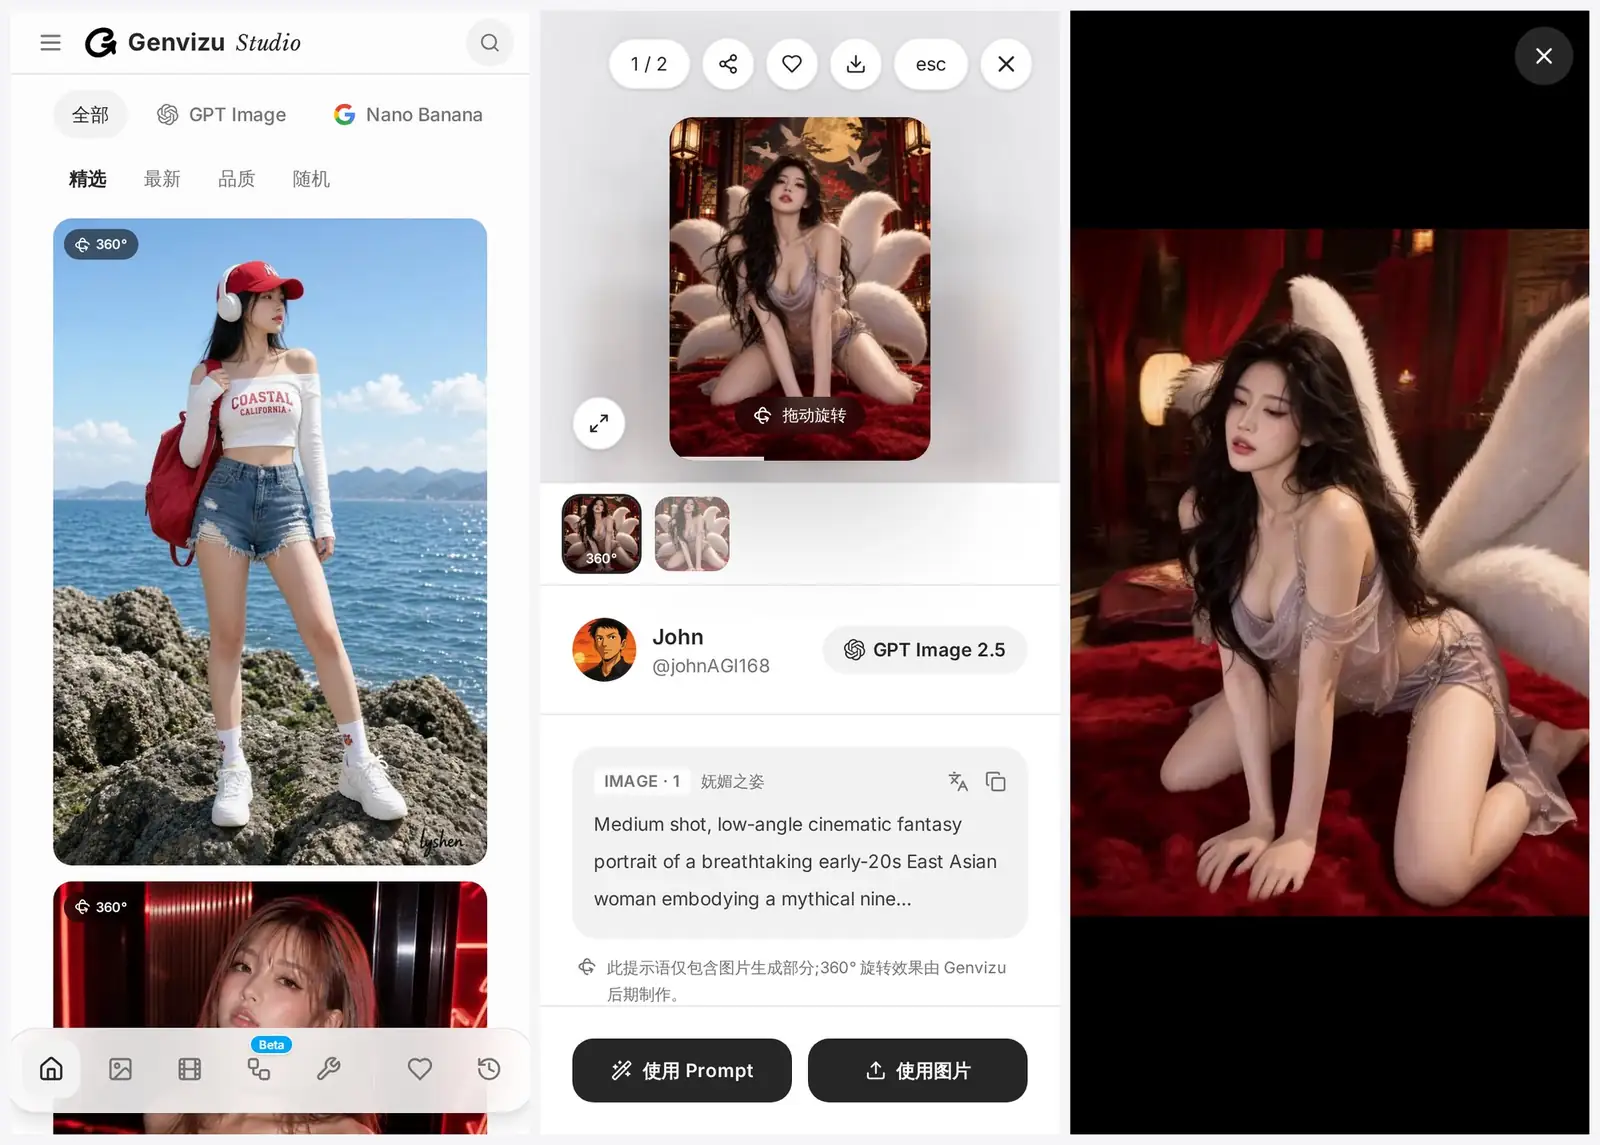The width and height of the screenshot is (1600, 1145).
Task: Open the home tab in the bottom bar
Action: pos(51,1069)
